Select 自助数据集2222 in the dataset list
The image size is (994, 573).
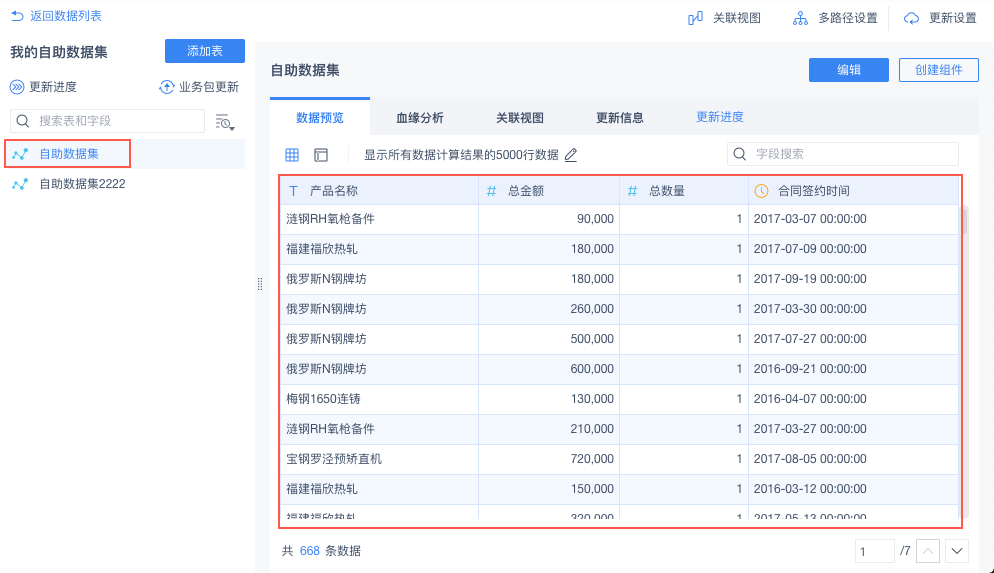pos(81,184)
